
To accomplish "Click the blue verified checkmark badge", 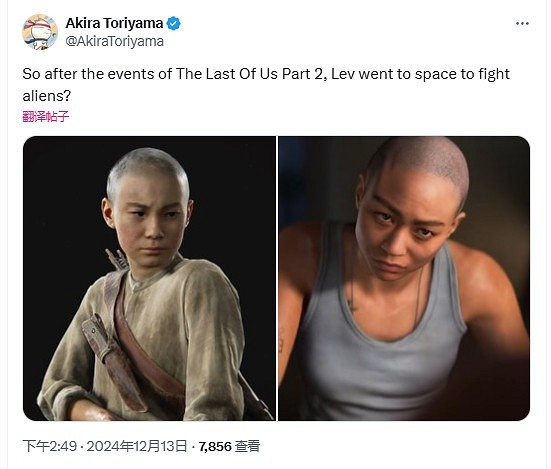I will (x=173, y=24).
